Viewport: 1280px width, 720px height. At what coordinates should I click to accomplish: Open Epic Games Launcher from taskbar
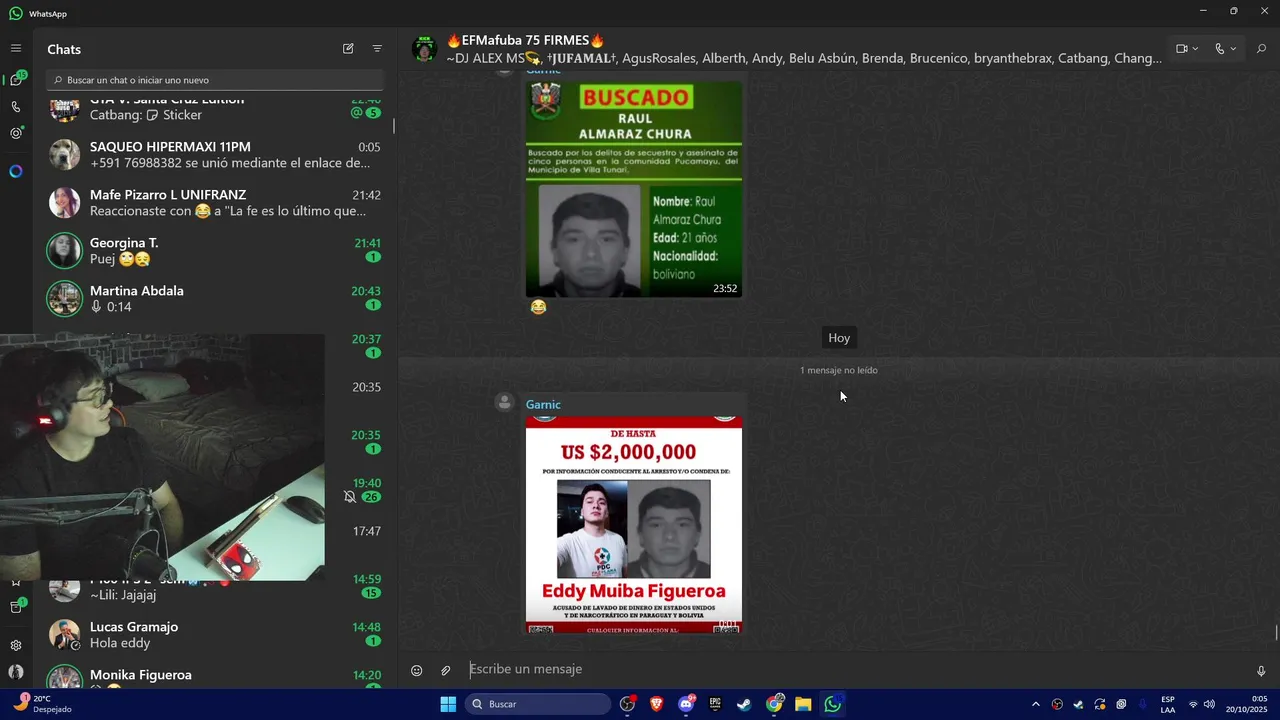click(715, 704)
